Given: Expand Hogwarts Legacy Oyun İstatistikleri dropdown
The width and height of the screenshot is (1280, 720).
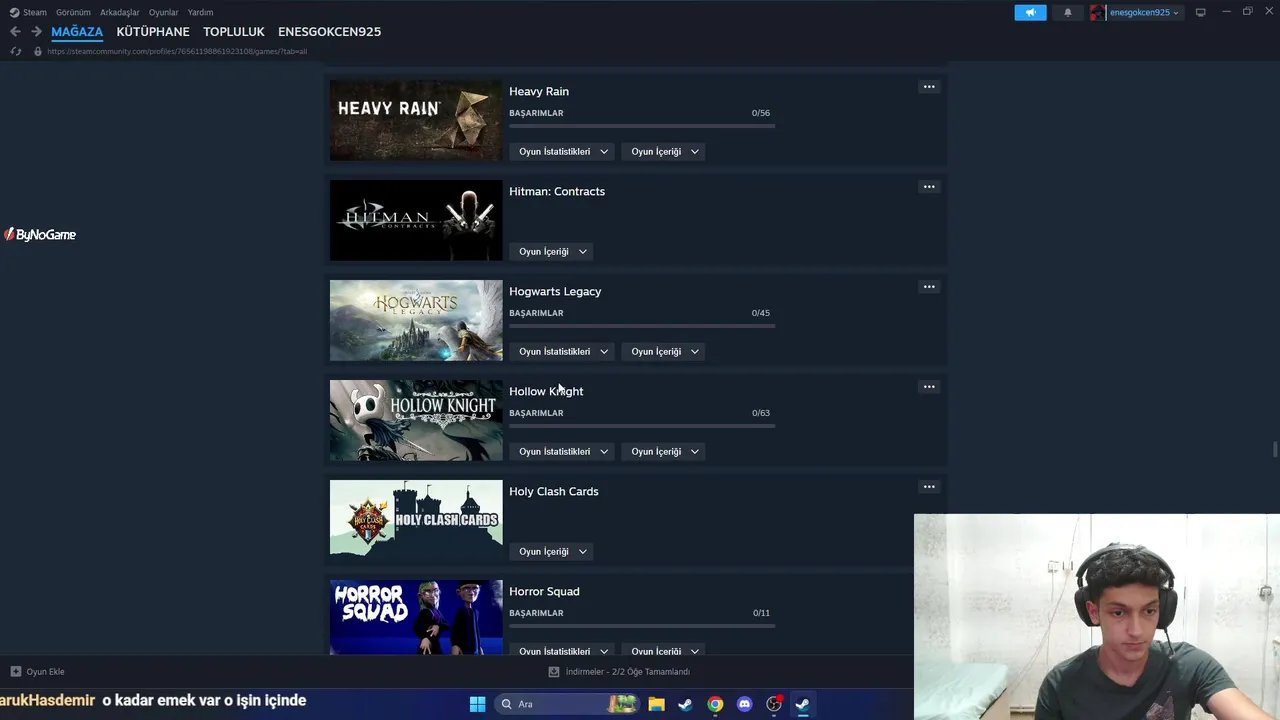Looking at the screenshot, I should [x=562, y=351].
